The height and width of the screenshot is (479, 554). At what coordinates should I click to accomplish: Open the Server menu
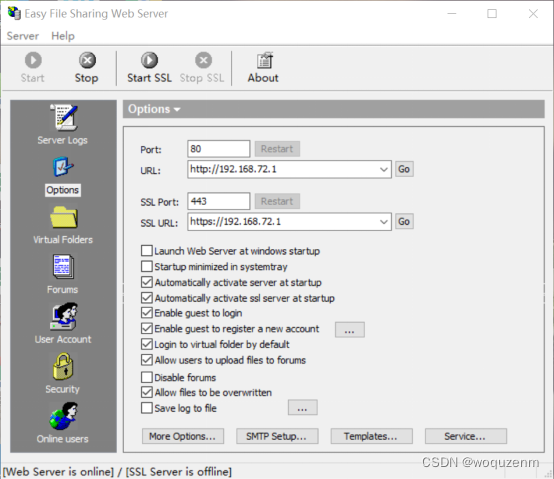[x=23, y=36]
